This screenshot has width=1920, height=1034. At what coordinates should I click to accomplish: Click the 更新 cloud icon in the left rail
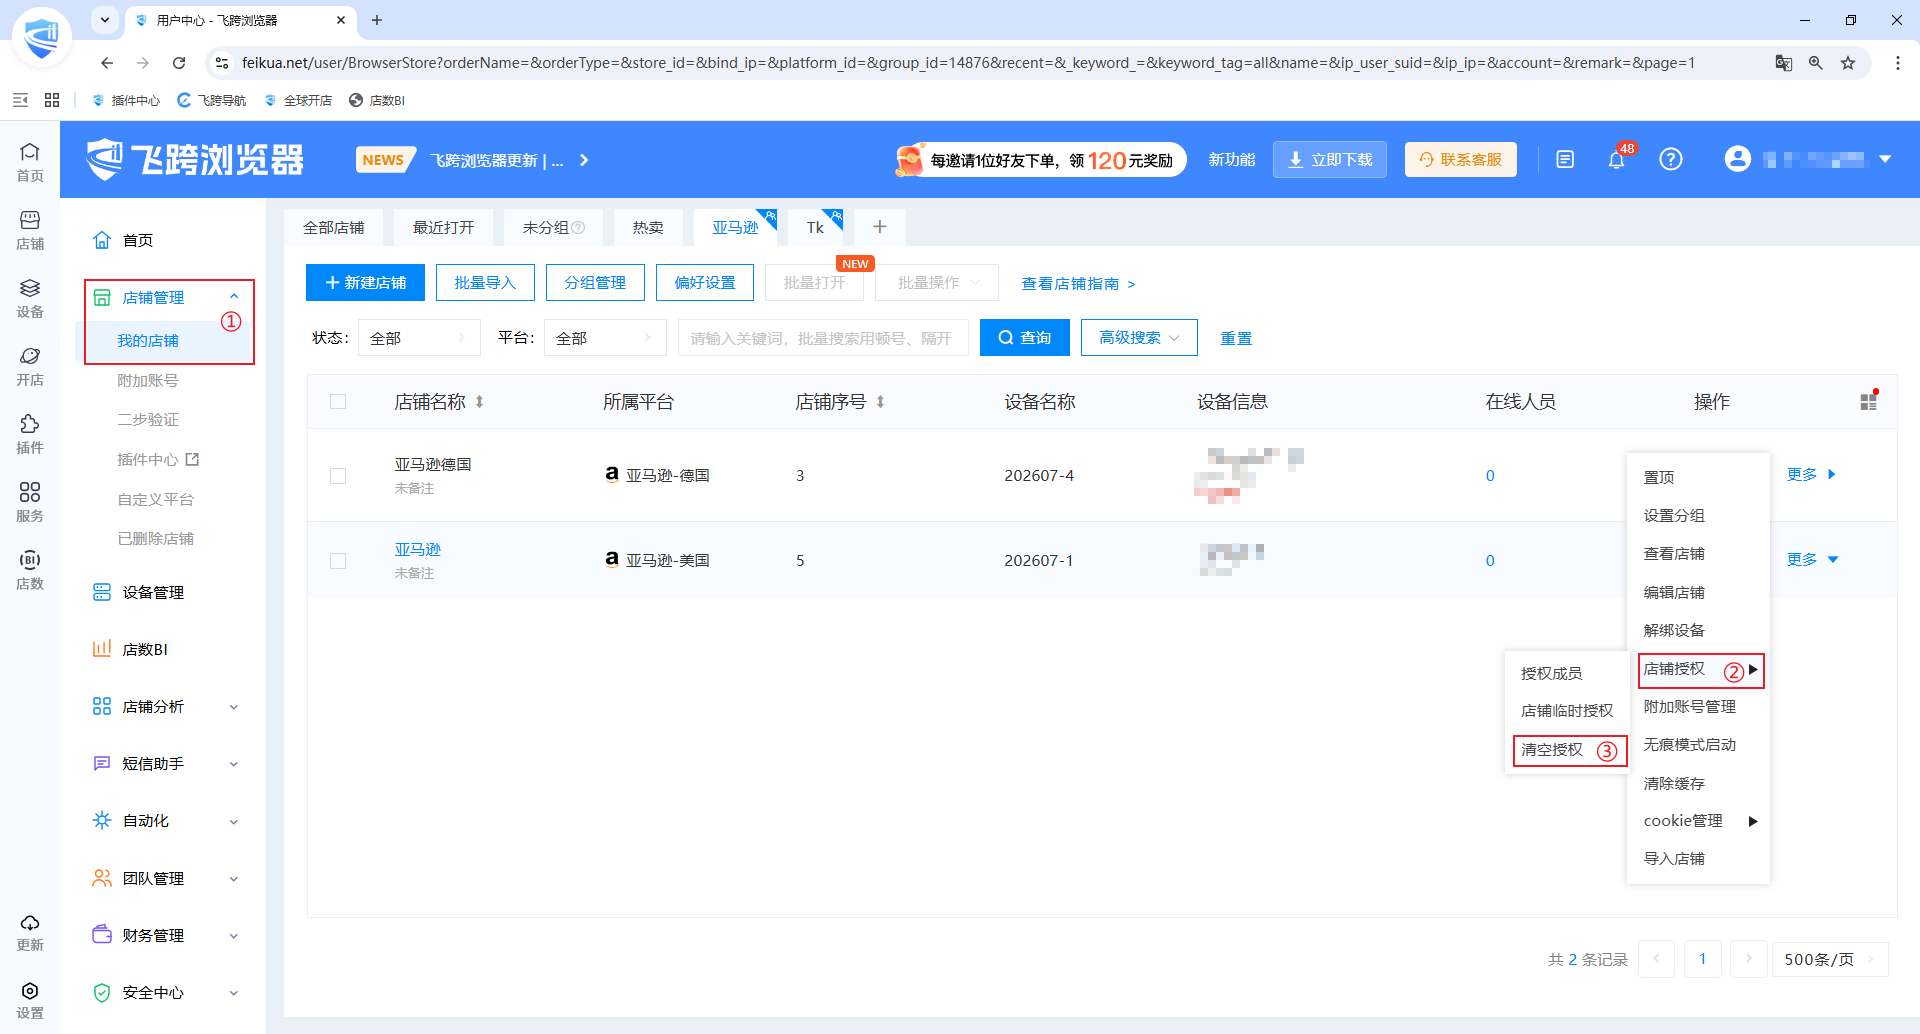[x=30, y=932]
